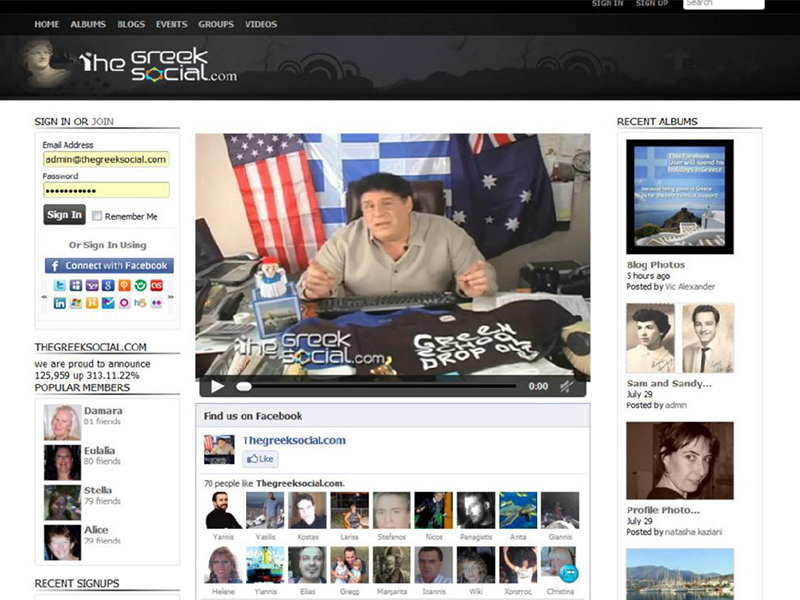
Task: Select the orange pin sign-in icon
Action: click(124, 285)
